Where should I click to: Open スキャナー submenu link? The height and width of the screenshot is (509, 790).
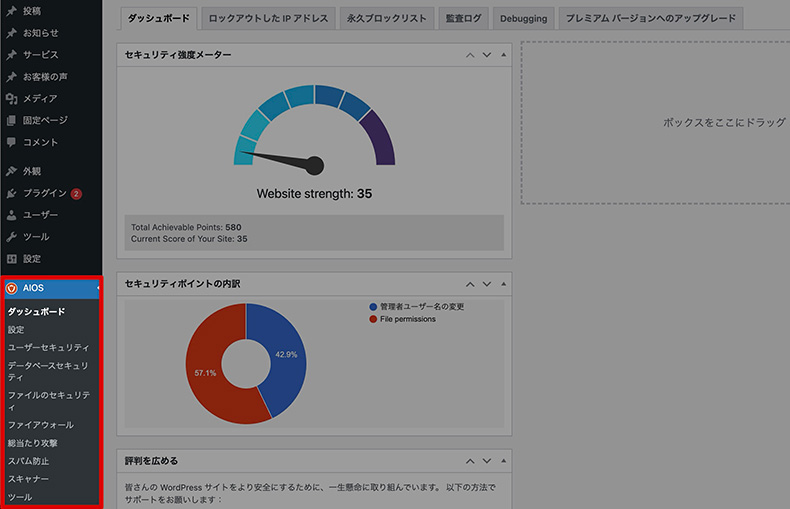28,479
